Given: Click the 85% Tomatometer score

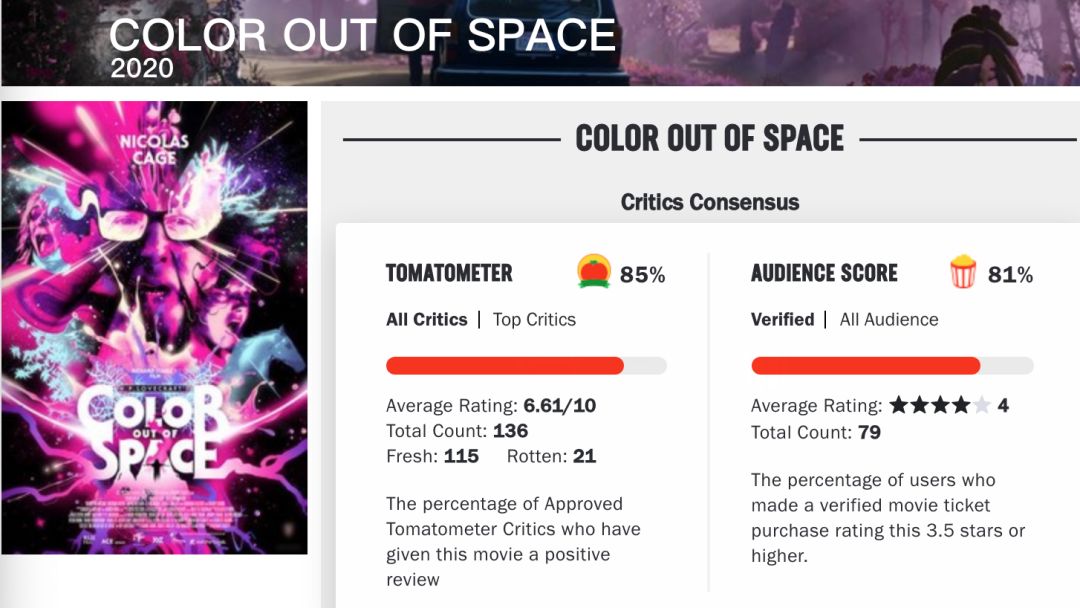Looking at the screenshot, I should point(642,275).
